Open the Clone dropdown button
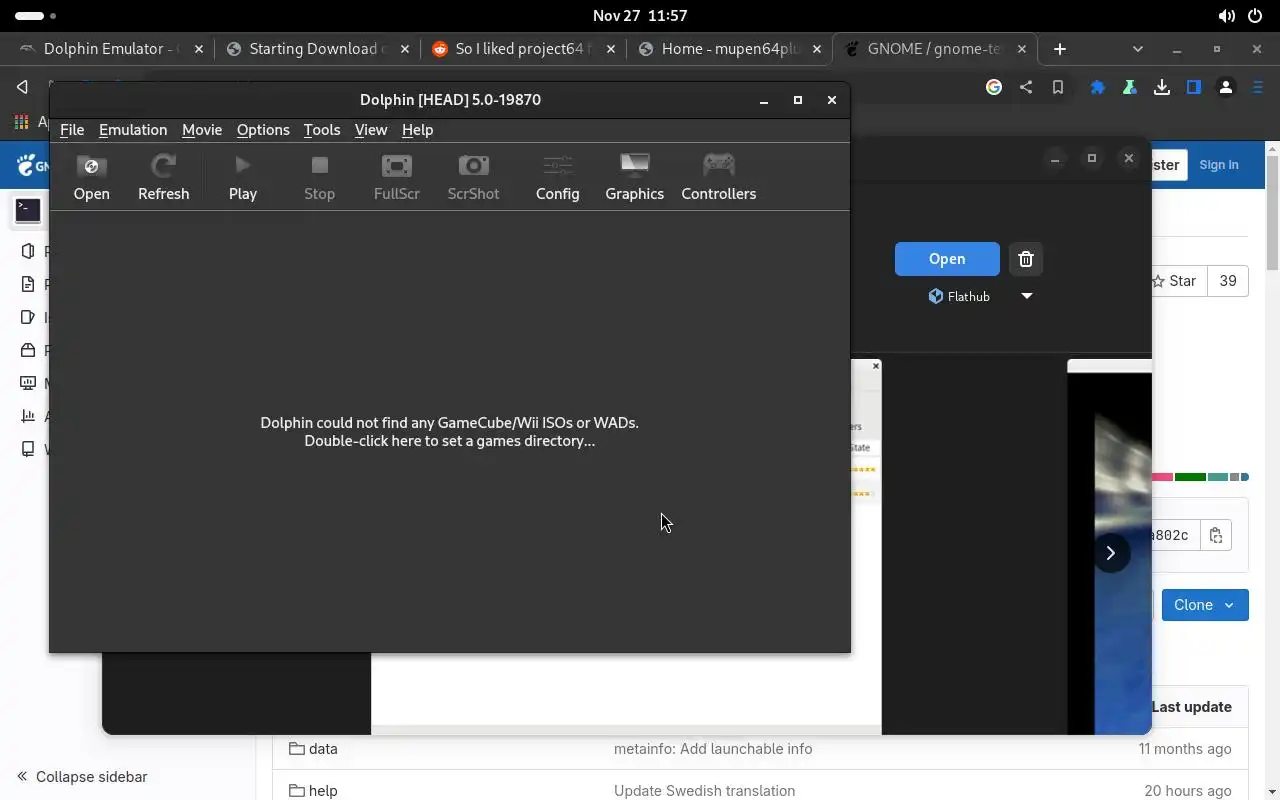Screen dimensions: 1280x800 [1205, 605]
